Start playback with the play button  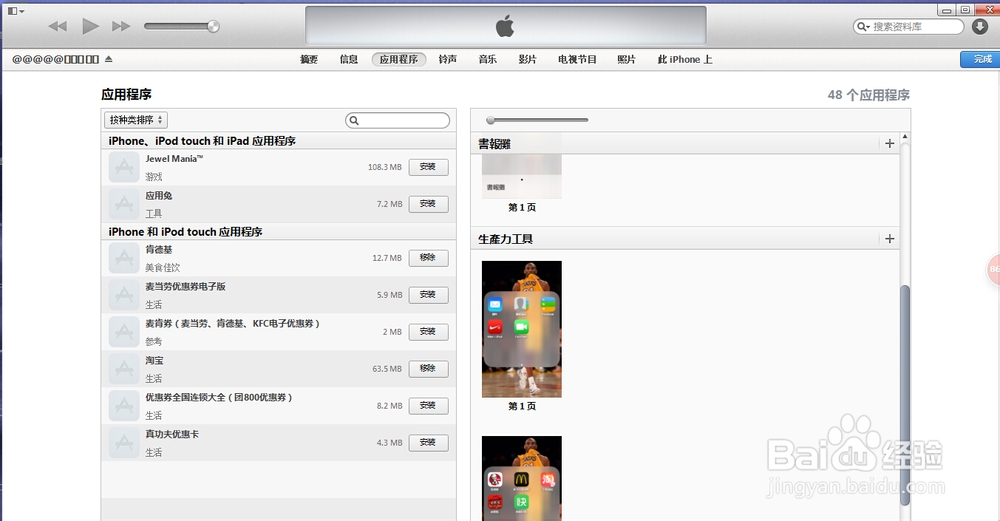91,26
